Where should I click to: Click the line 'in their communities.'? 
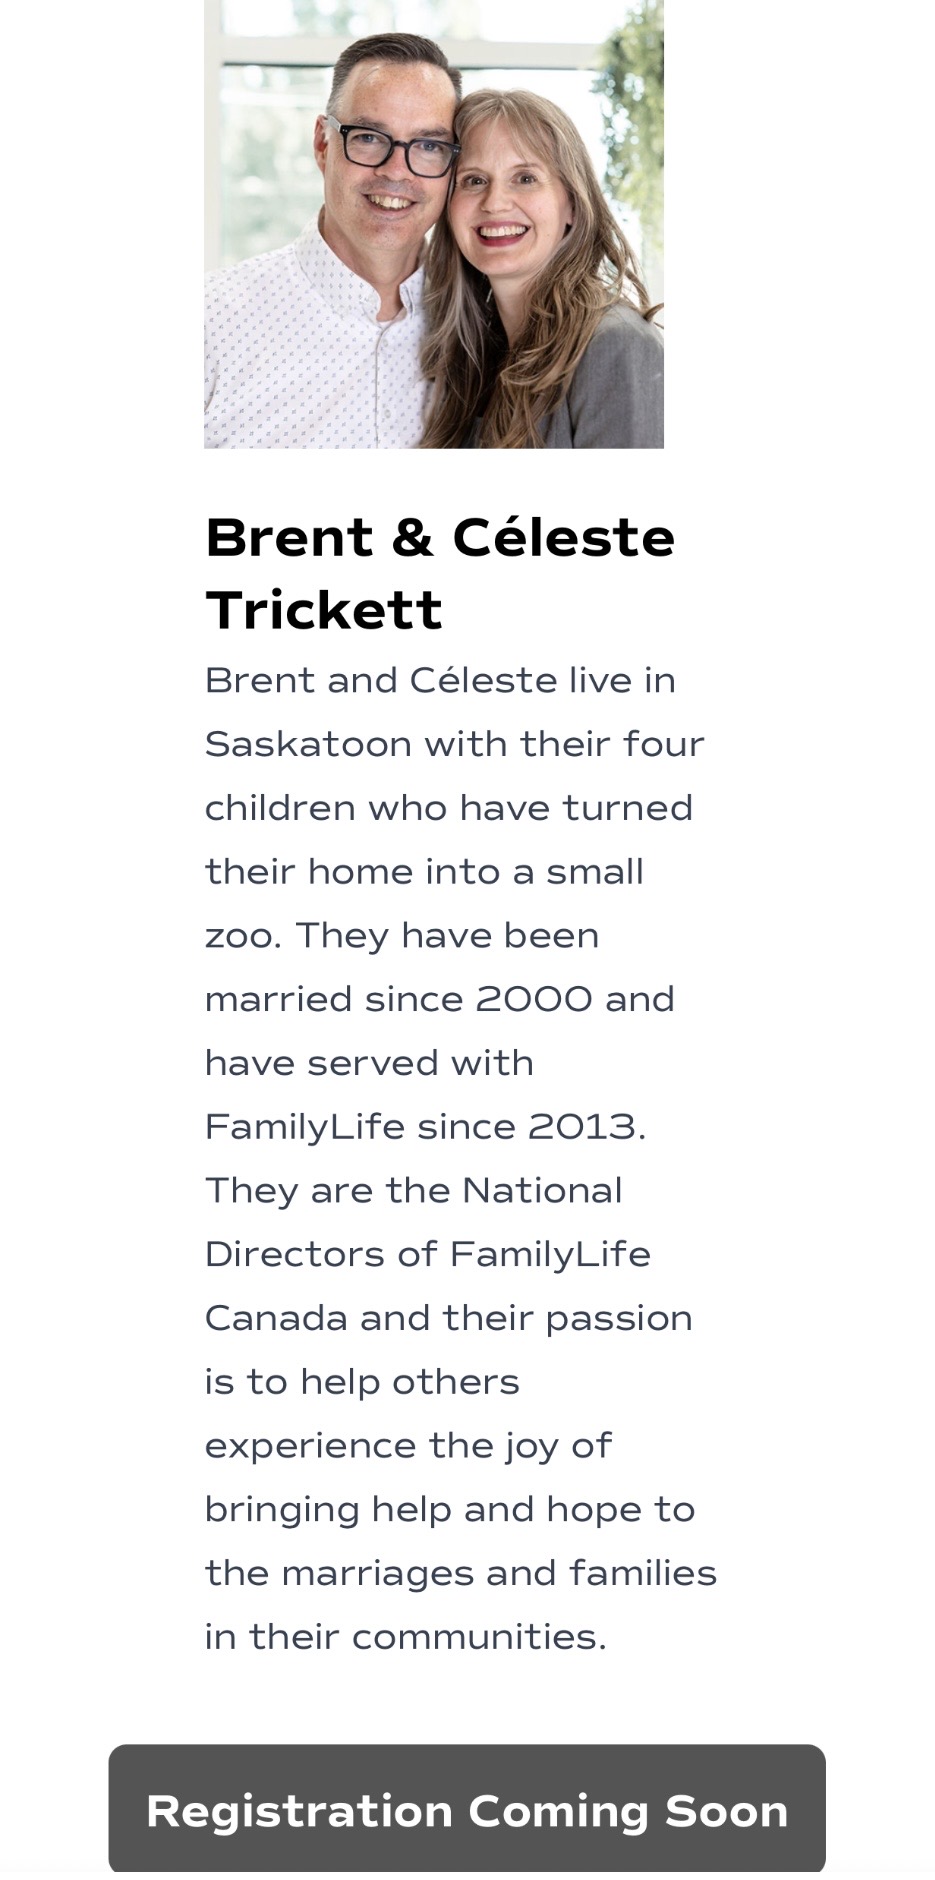[x=405, y=1637]
